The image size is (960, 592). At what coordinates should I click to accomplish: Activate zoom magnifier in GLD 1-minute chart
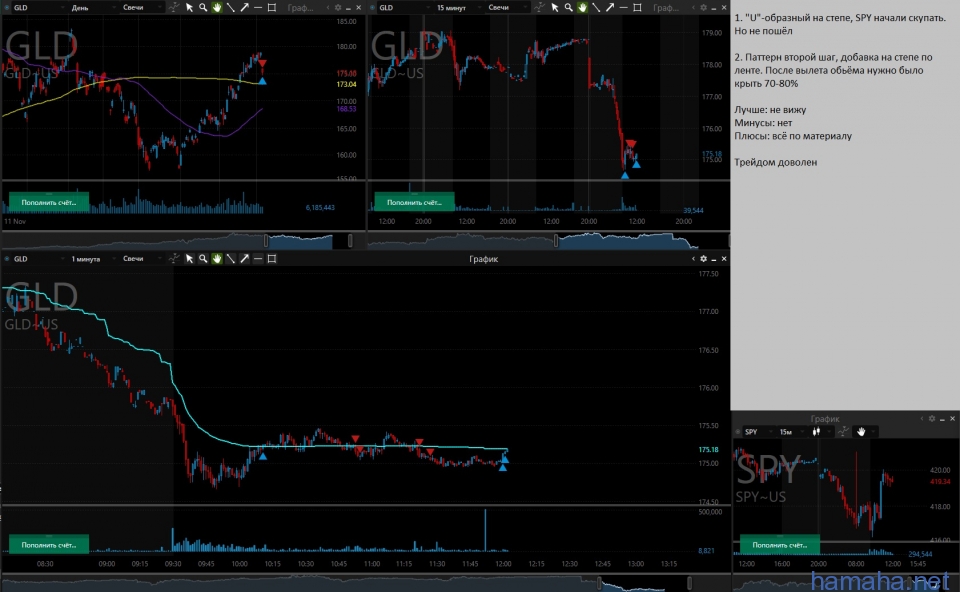click(x=203, y=259)
